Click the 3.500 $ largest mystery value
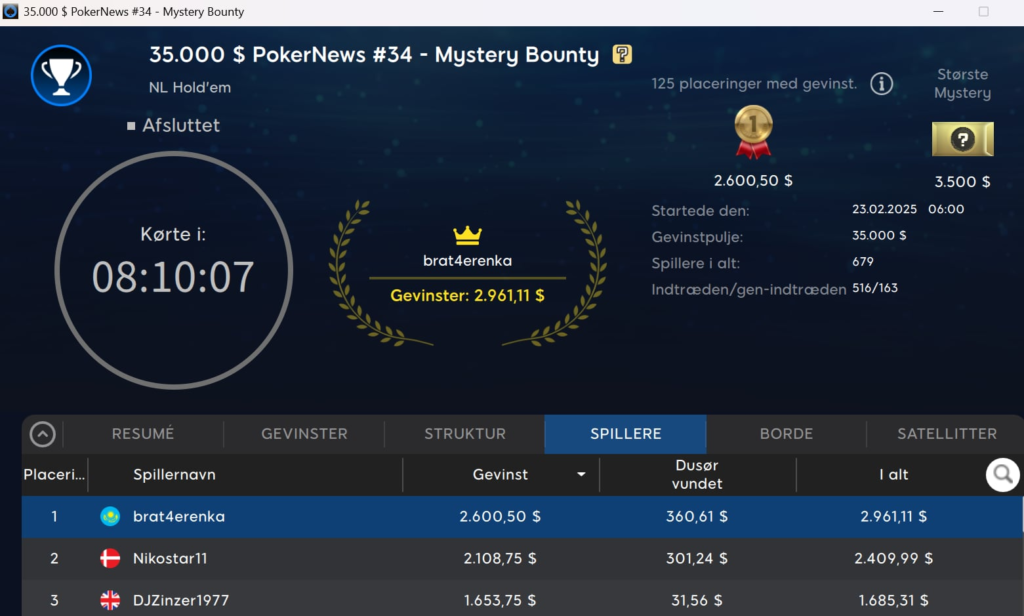The image size is (1024, 616). click(x=962, y=182)
